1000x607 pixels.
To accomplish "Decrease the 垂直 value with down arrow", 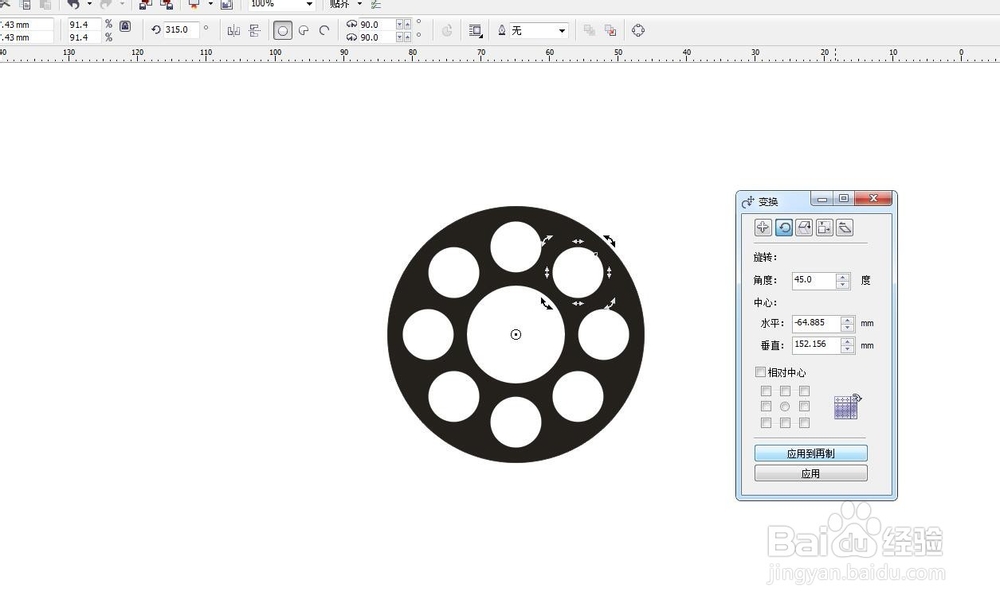I will point(848,349).
